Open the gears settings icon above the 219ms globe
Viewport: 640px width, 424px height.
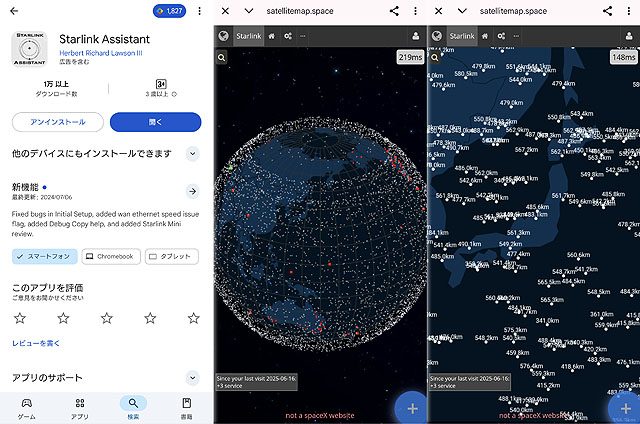coord(288,36)
